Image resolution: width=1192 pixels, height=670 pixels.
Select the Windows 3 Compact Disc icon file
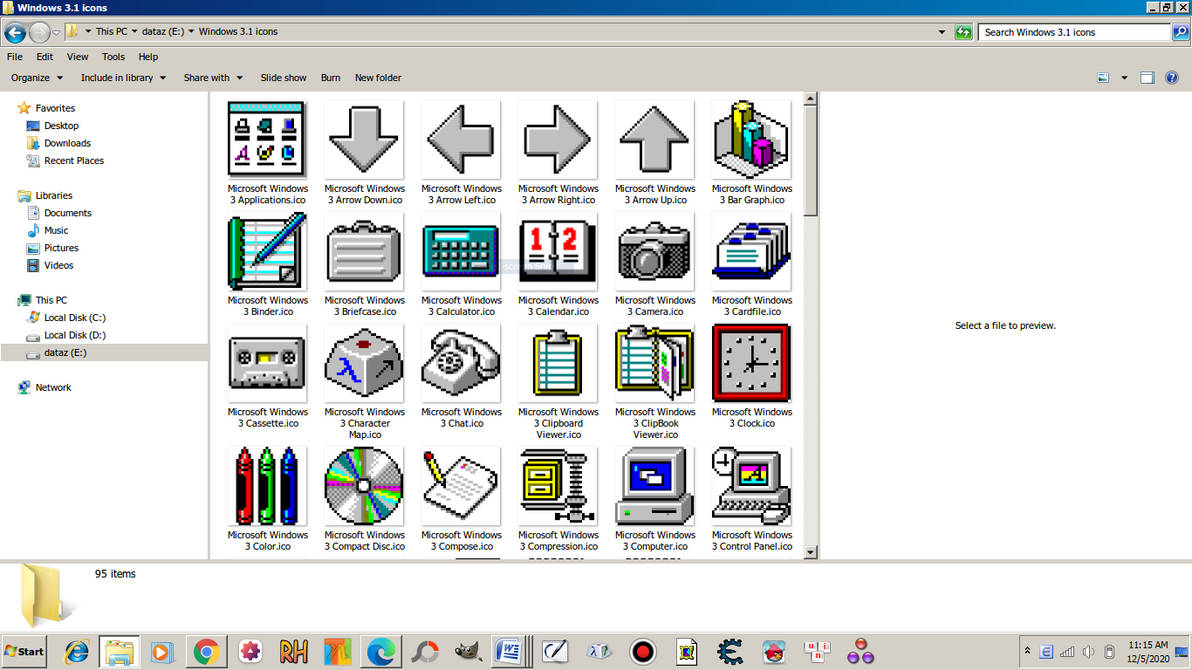(364, 486)
